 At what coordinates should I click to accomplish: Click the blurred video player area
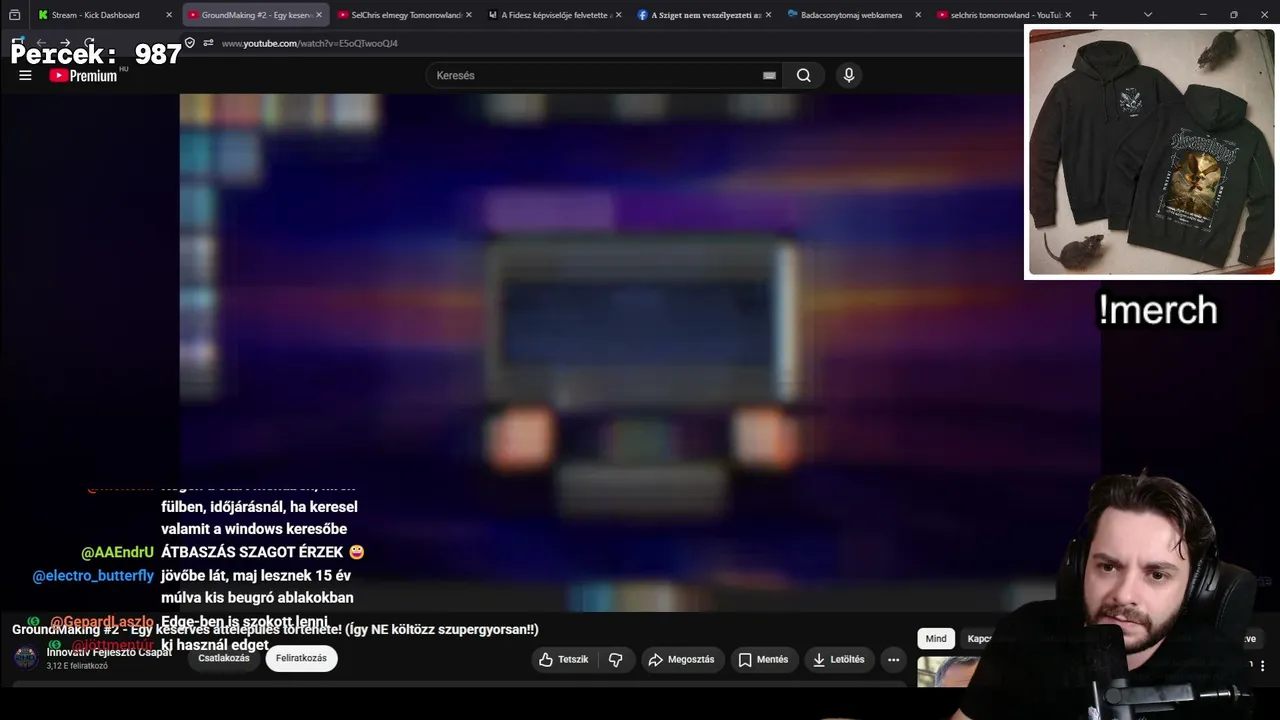(x=640, y=352)
